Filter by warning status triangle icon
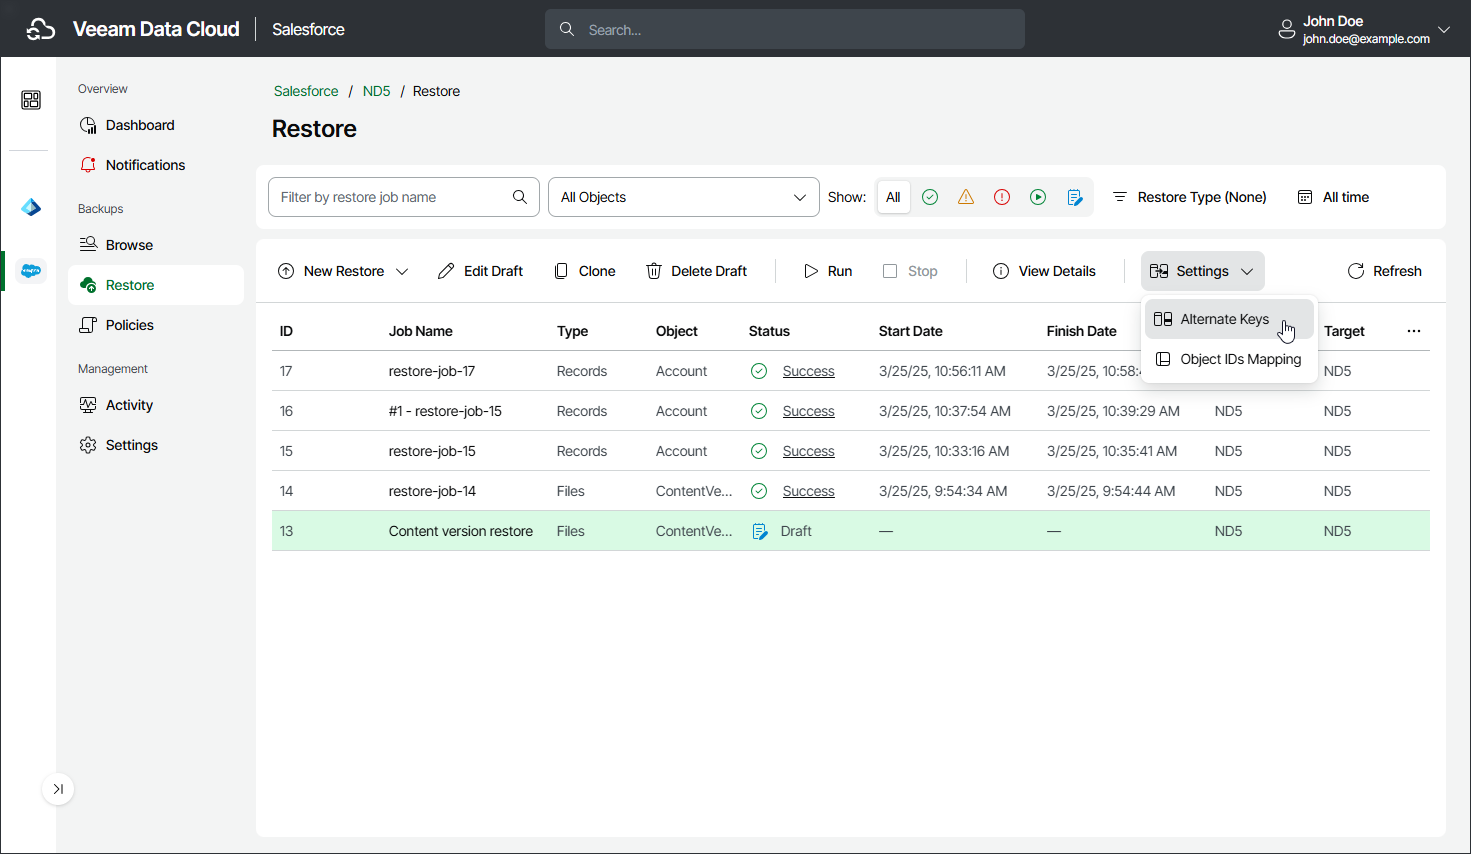1471x854 pixels. tap(966, 197)
